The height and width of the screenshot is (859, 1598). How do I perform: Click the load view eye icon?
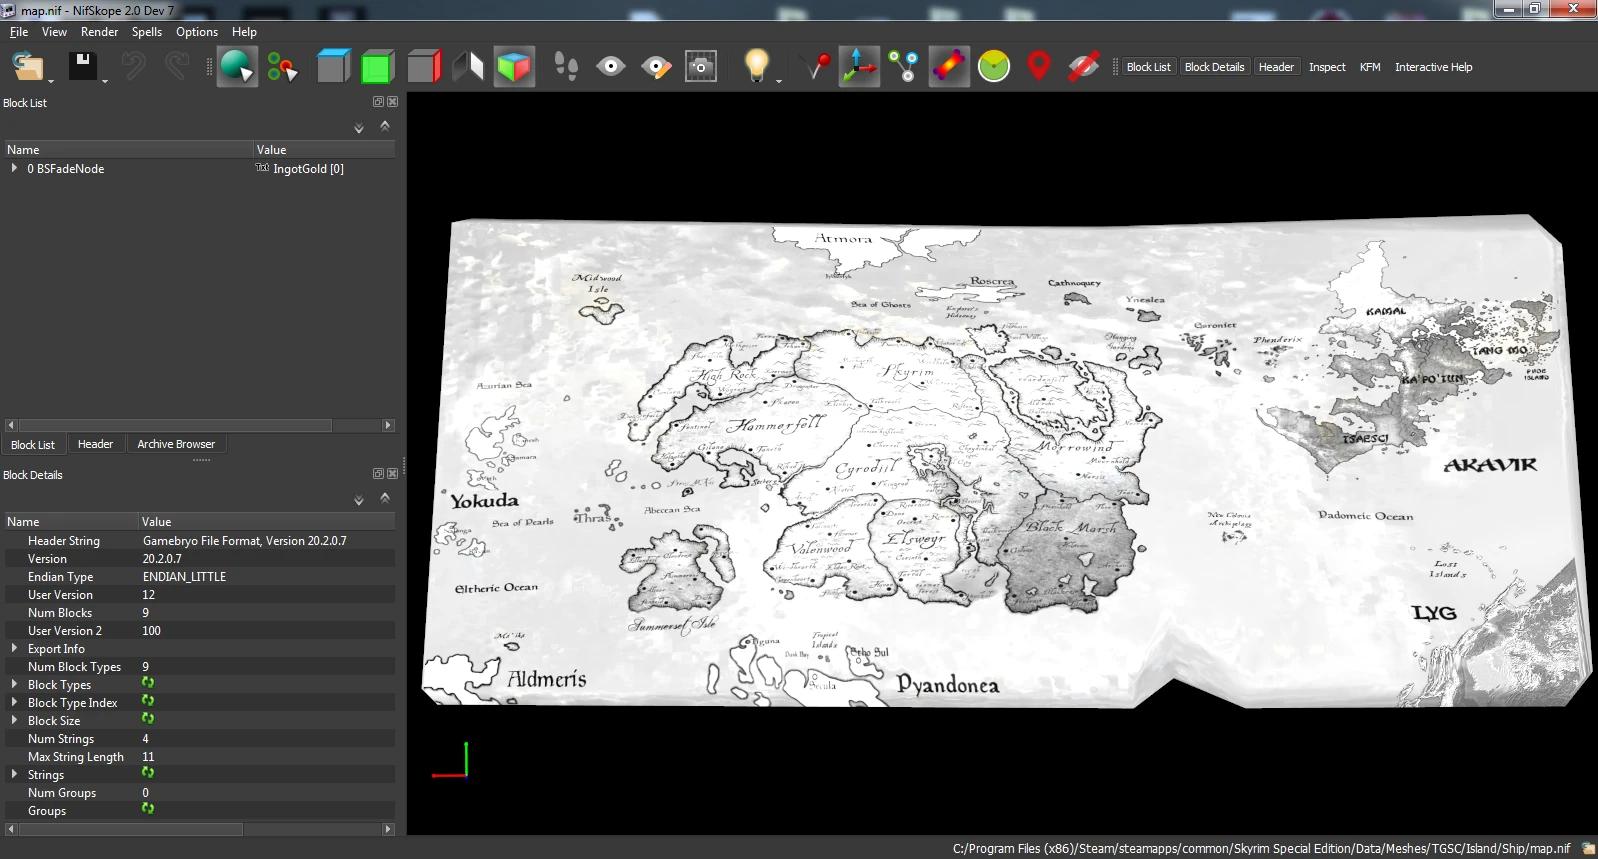coord(611,67)
